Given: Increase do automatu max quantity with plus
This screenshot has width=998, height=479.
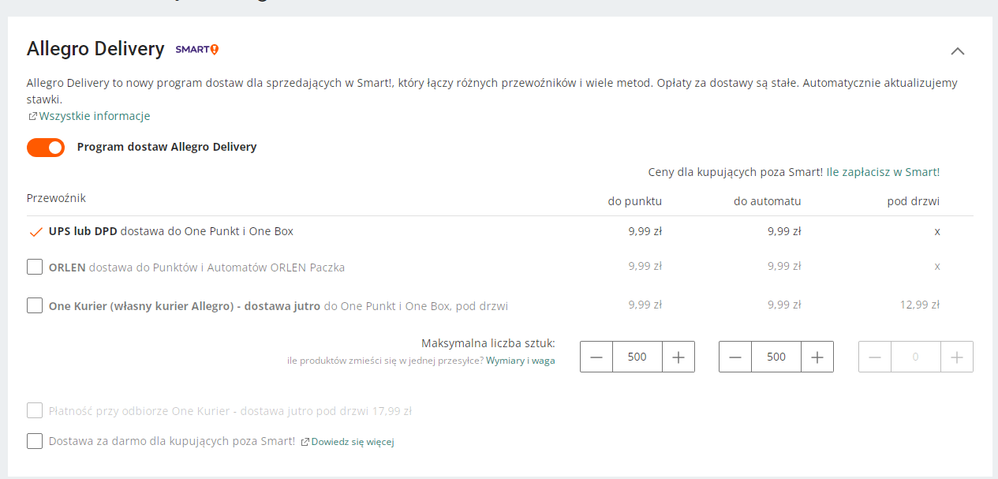Looking at the screenshot, I should click(x=817, y=357).
